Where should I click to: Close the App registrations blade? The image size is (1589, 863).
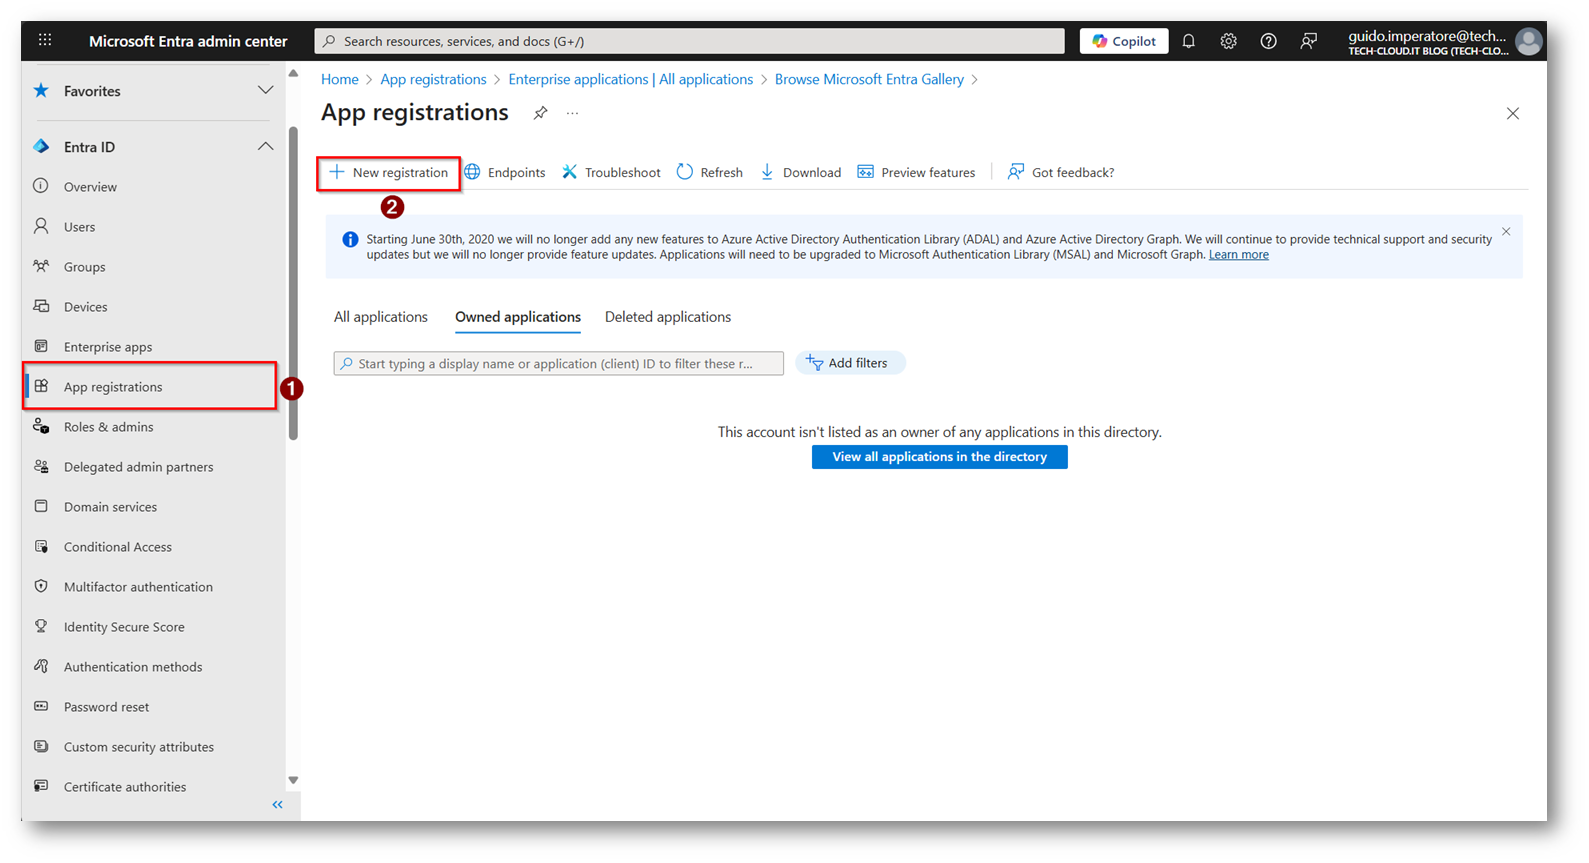pos(1513,114)
